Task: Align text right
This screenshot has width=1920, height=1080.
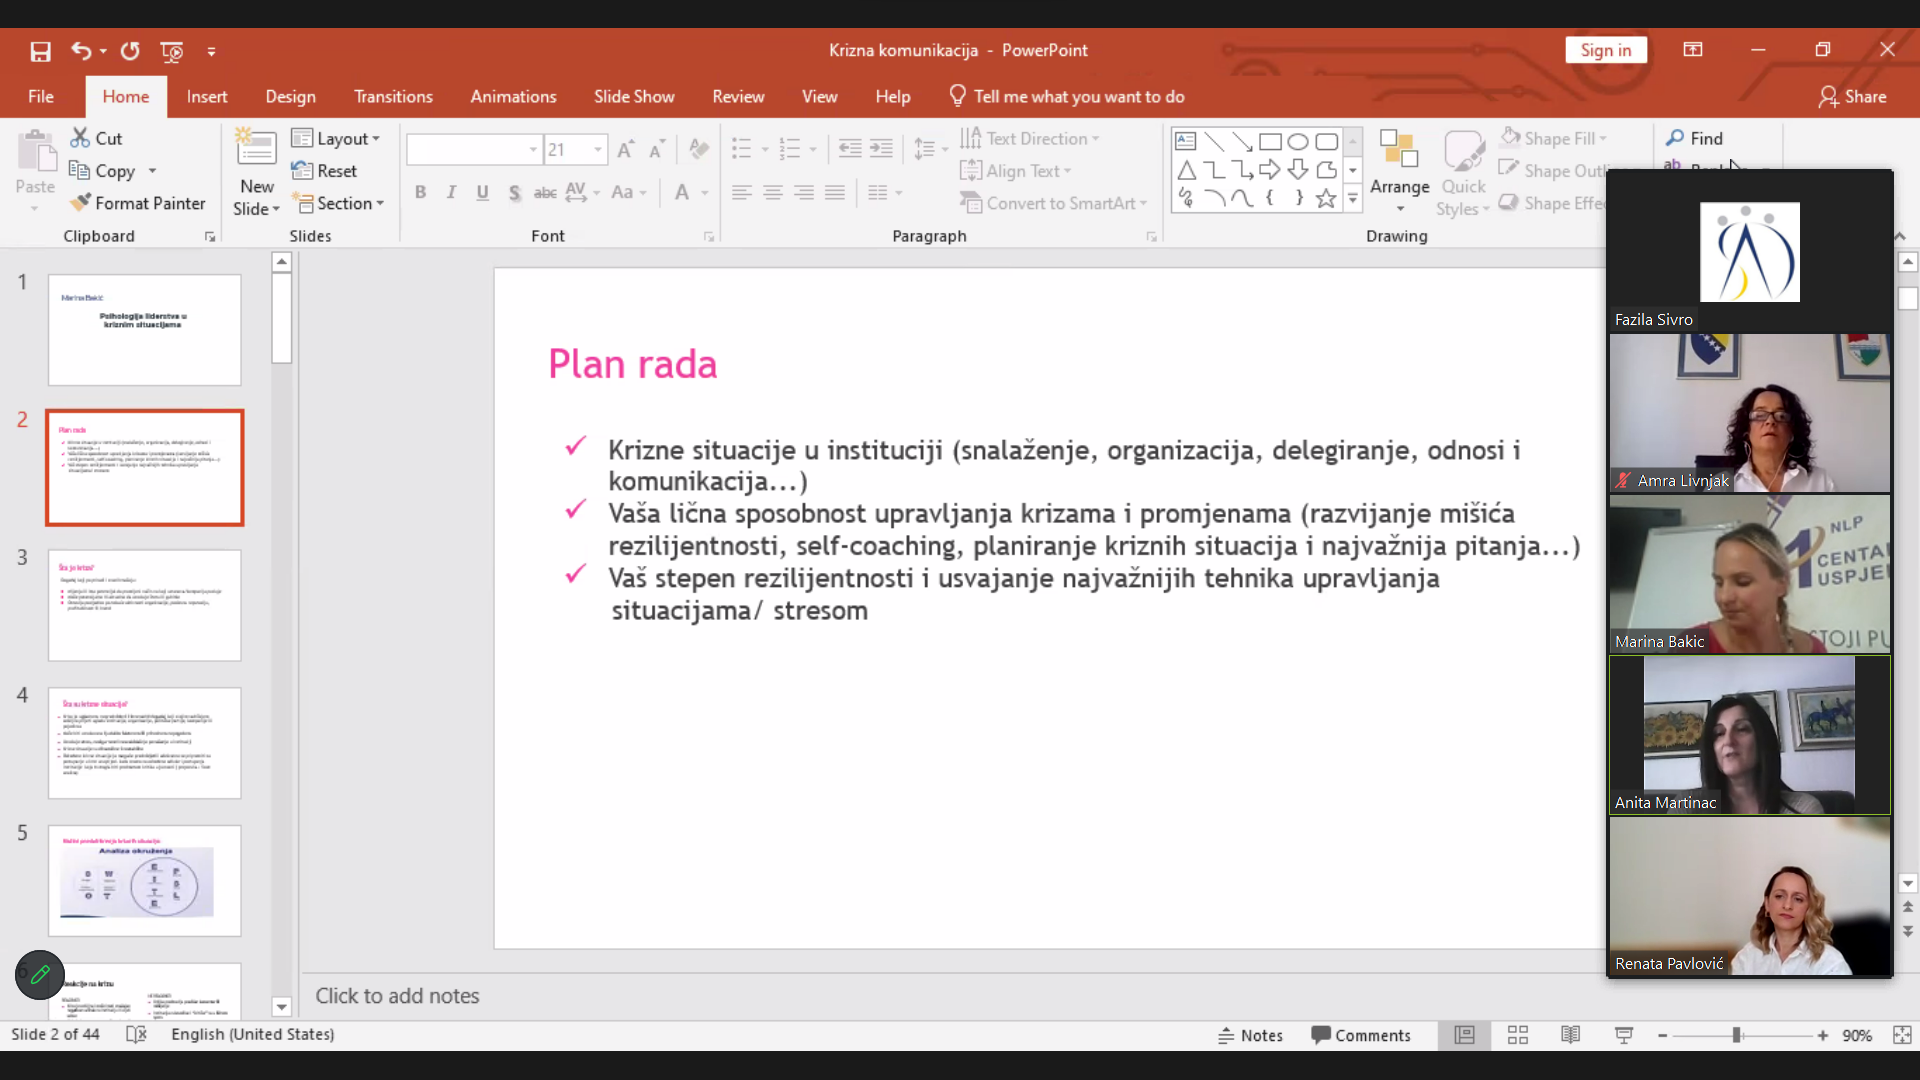Action: click(x=804, y=192)
